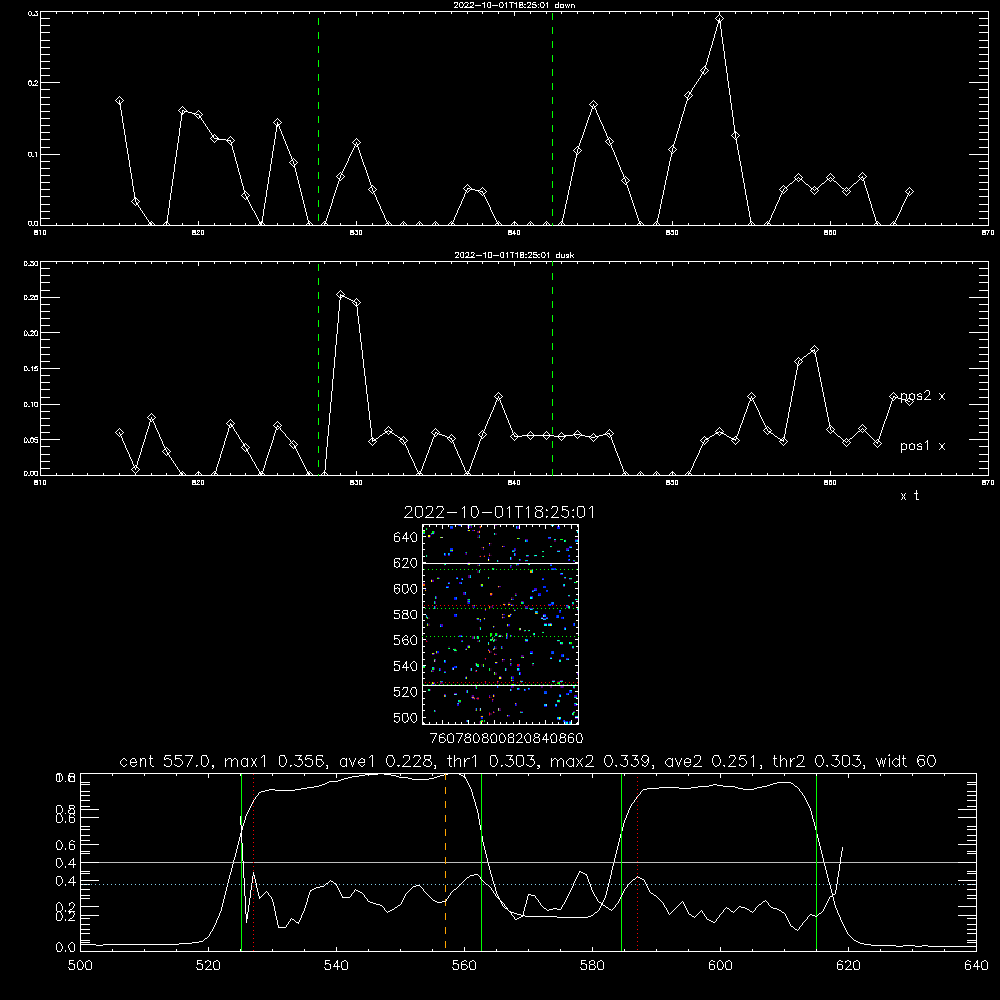
Task: Click the 600 label on the bottom plot x-axis
Action: [x=721, y=966]
